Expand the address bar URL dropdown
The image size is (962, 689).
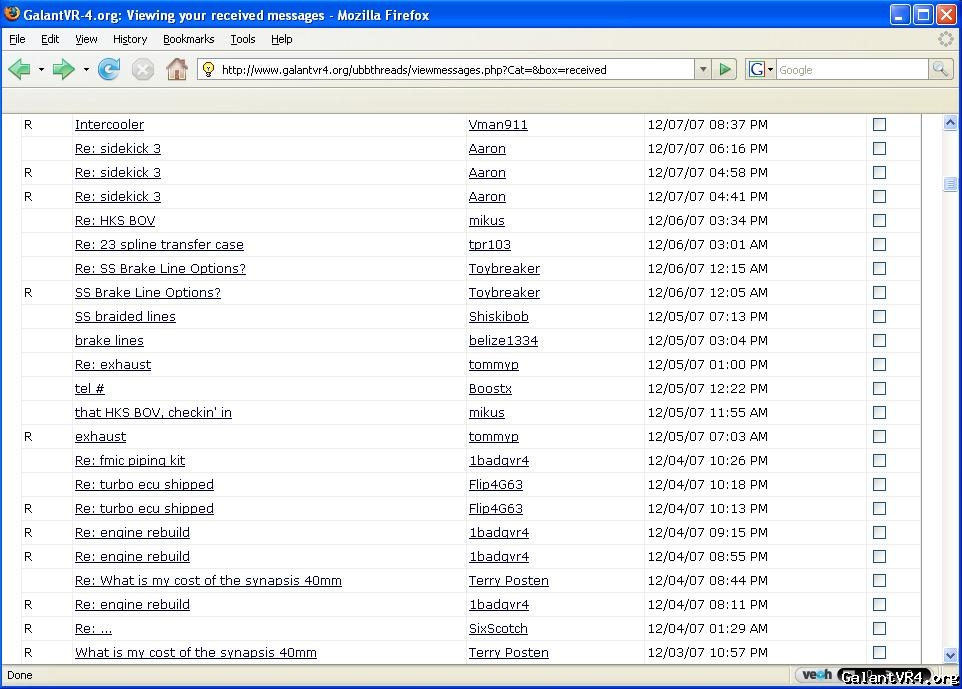point(703,69)
